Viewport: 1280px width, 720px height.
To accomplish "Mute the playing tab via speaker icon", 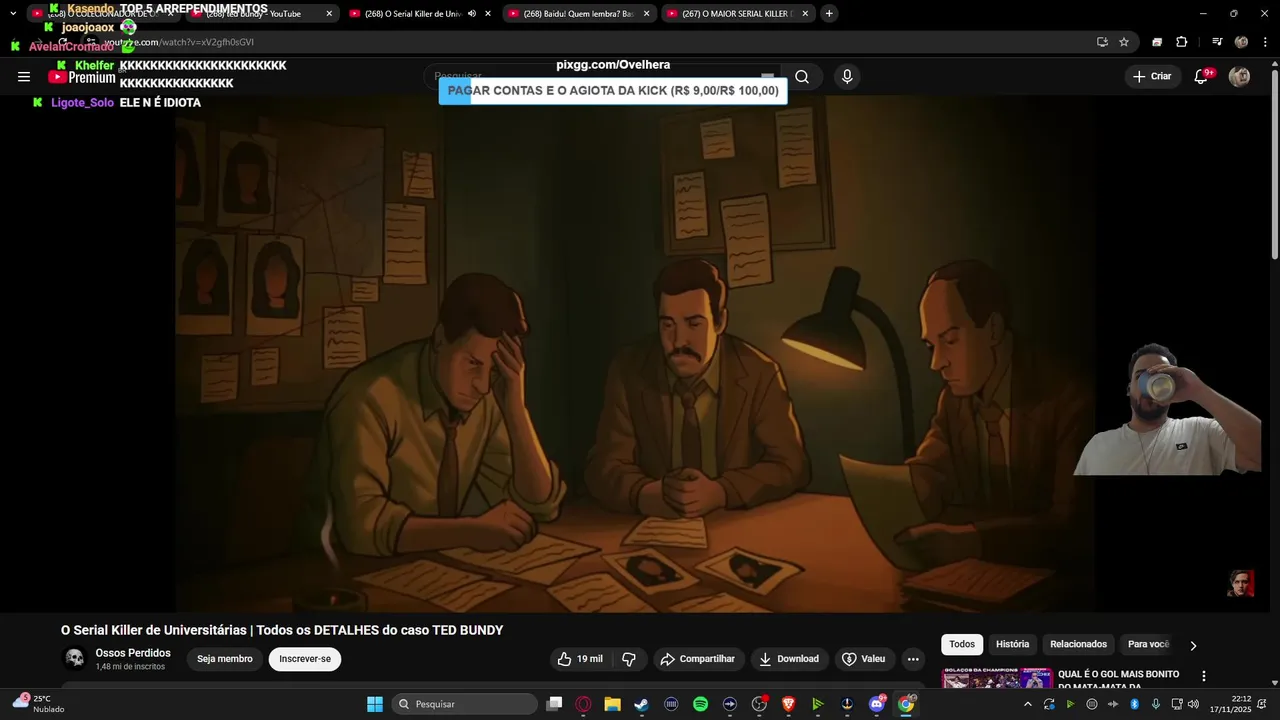I will 472,13.
